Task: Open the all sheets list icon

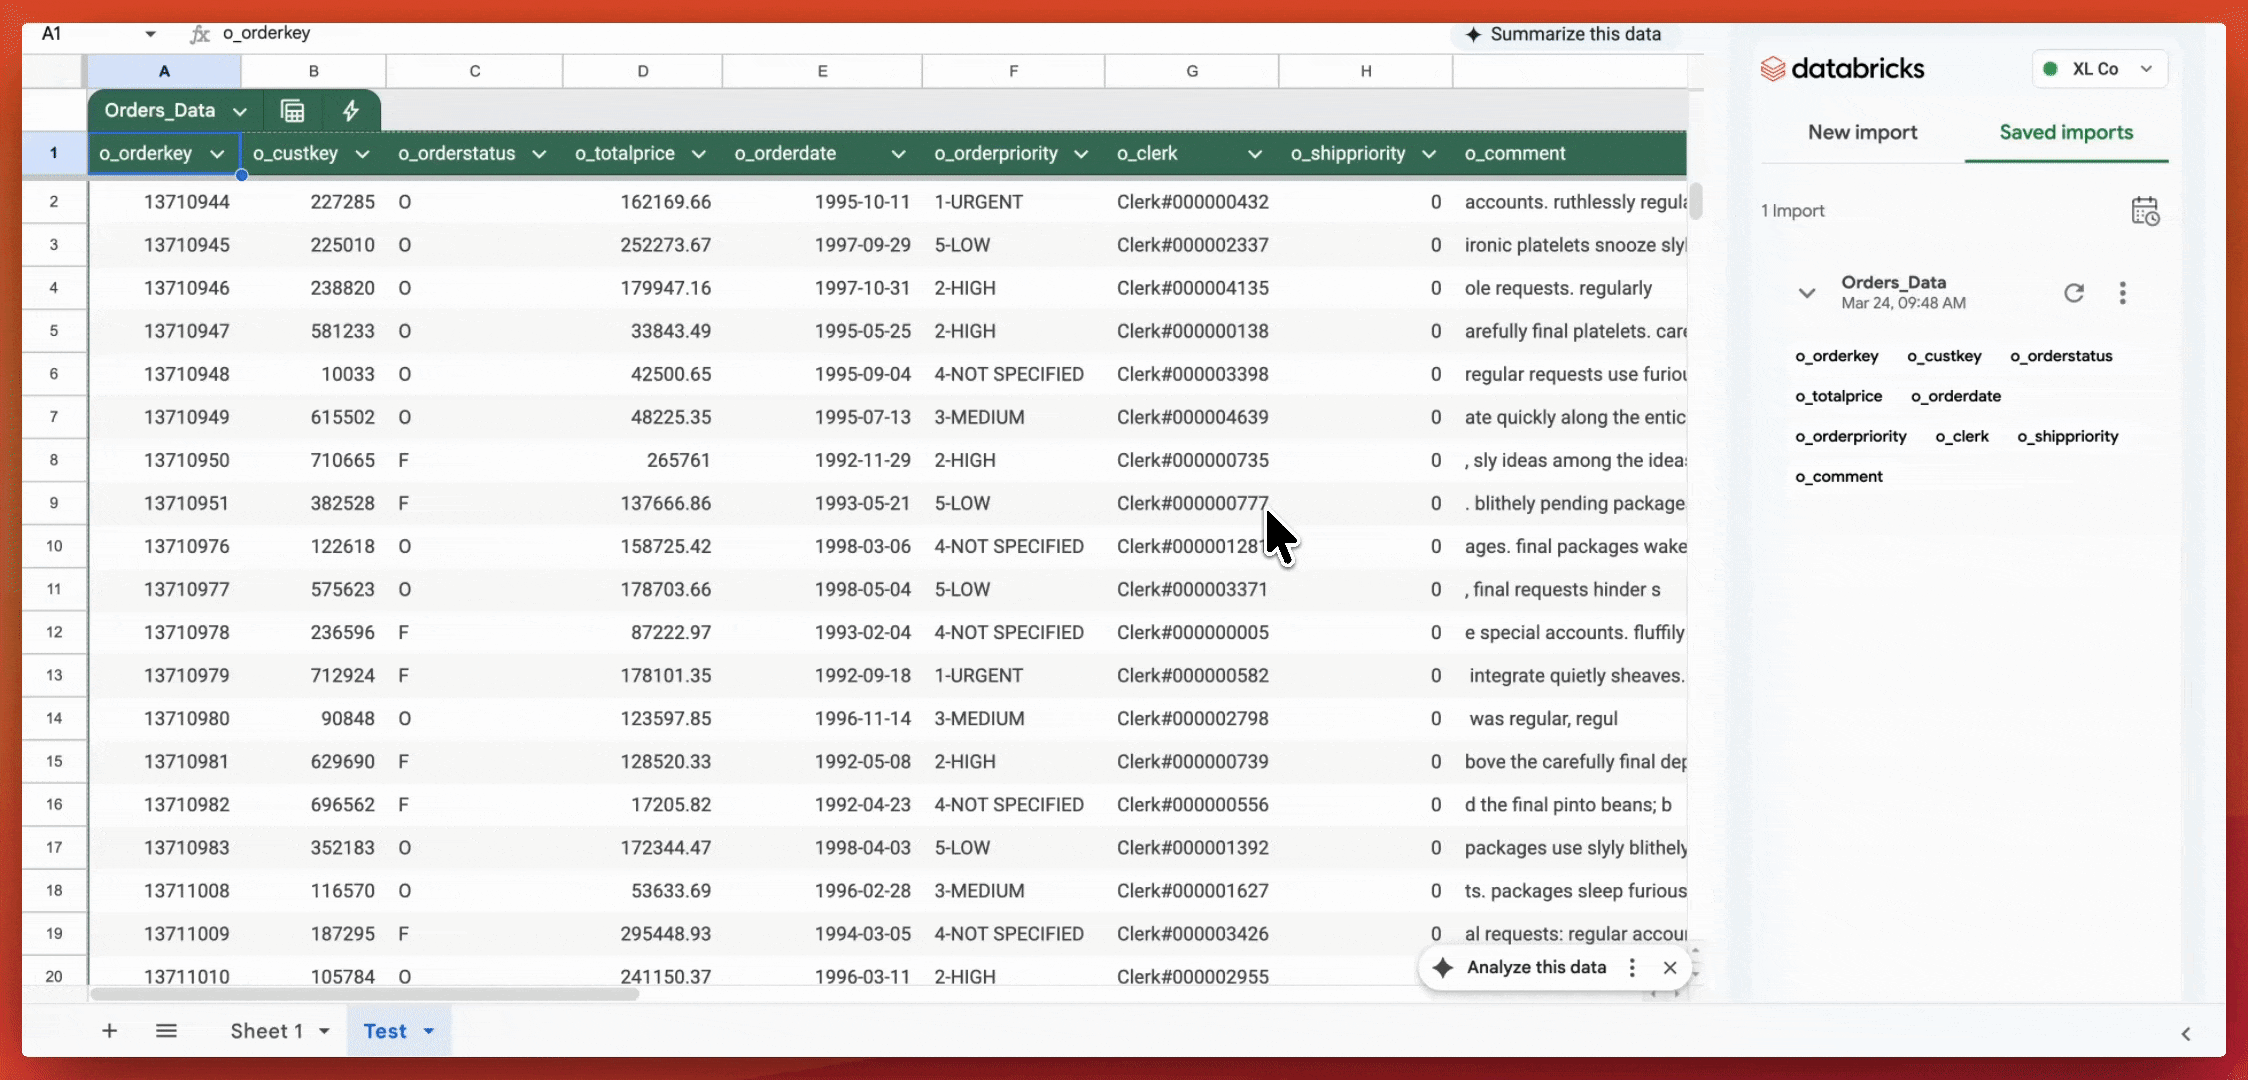Action: [166, 1031]
